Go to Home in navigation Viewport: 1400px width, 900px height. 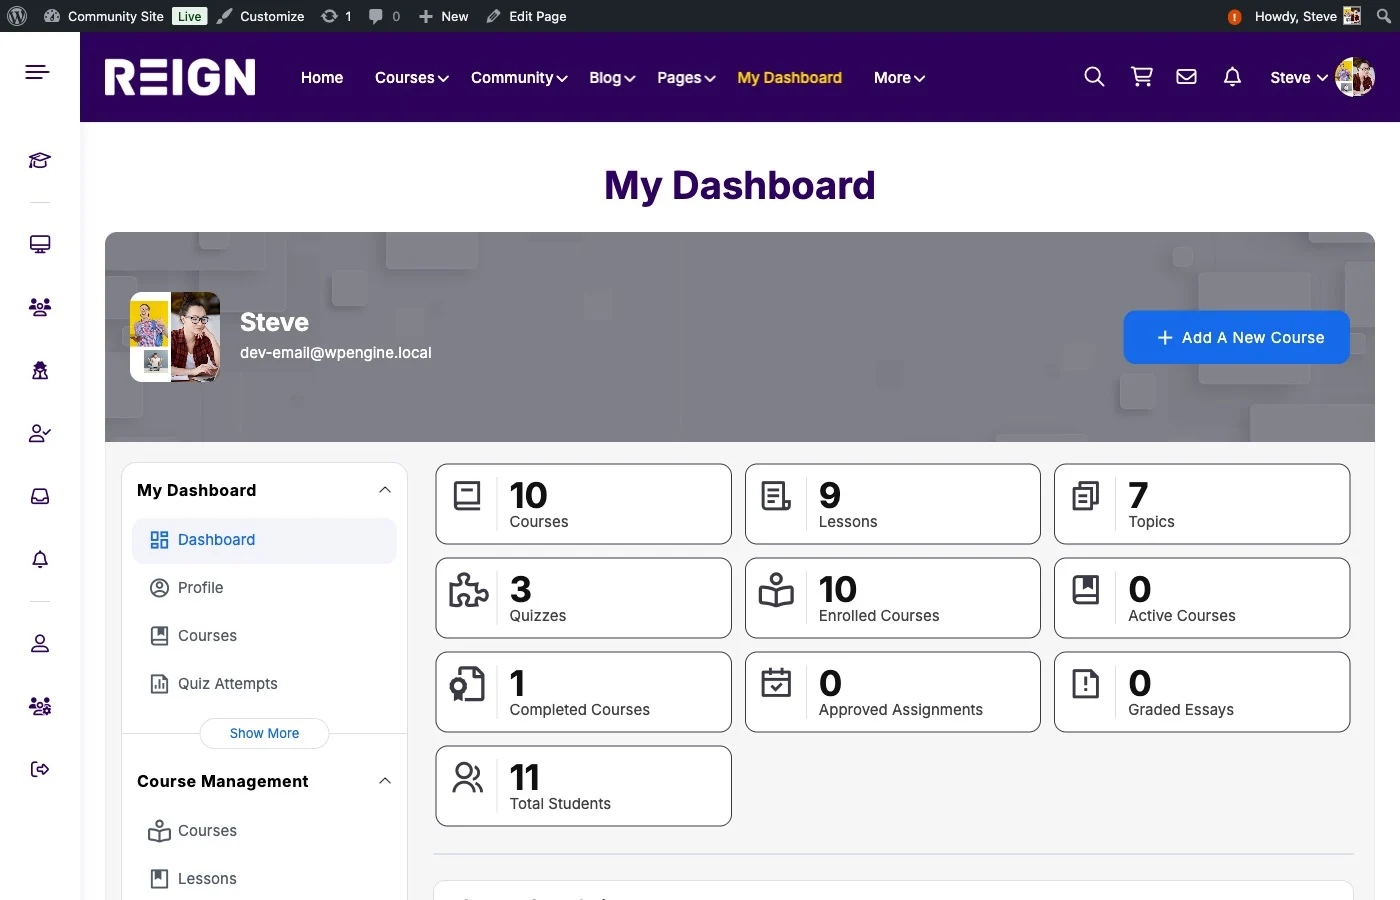click(322, 77)
